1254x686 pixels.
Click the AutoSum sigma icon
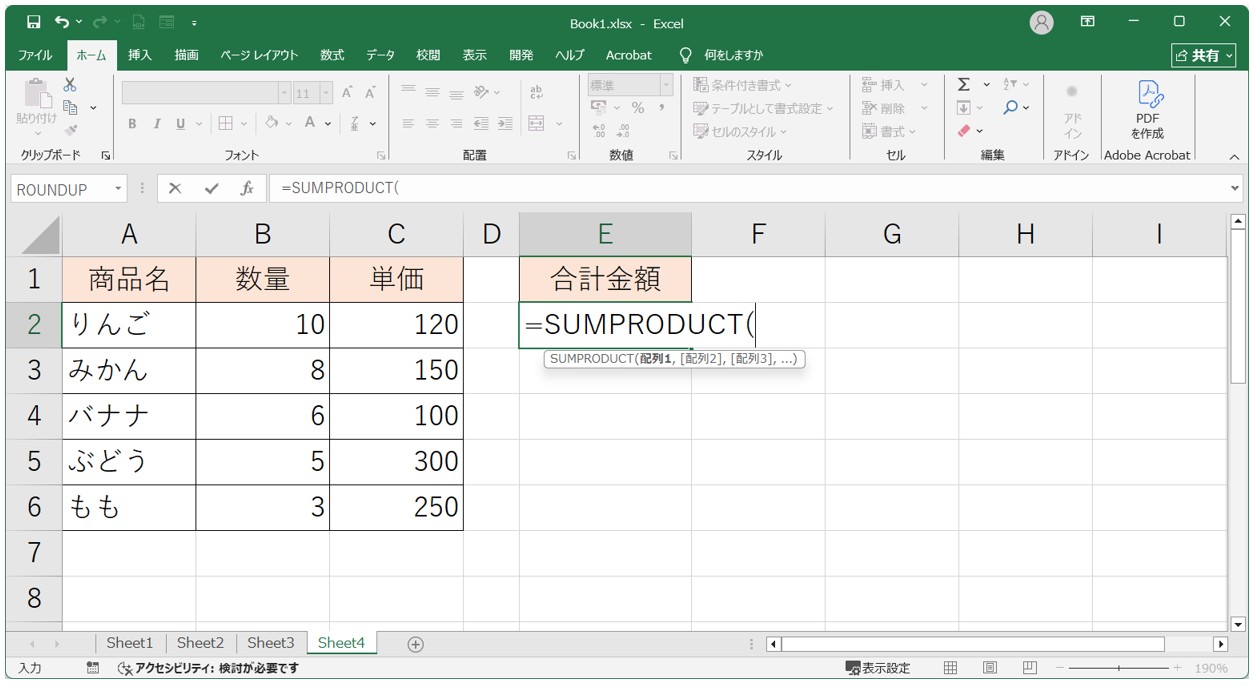pos(964,85)
